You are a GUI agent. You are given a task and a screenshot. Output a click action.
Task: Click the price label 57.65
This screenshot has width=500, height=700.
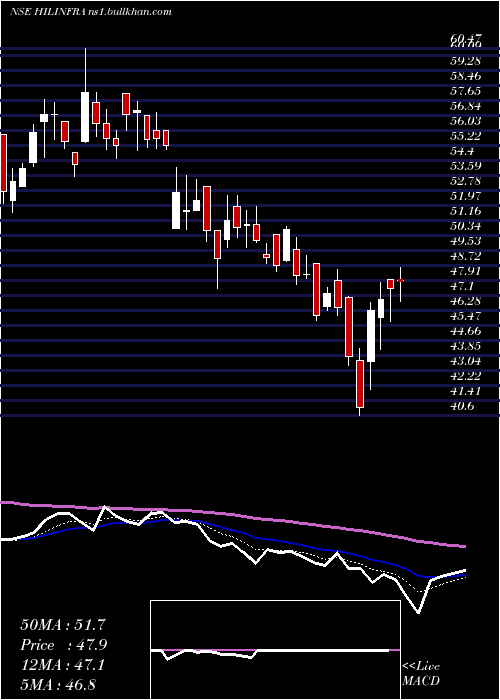[x=465, y=91]
